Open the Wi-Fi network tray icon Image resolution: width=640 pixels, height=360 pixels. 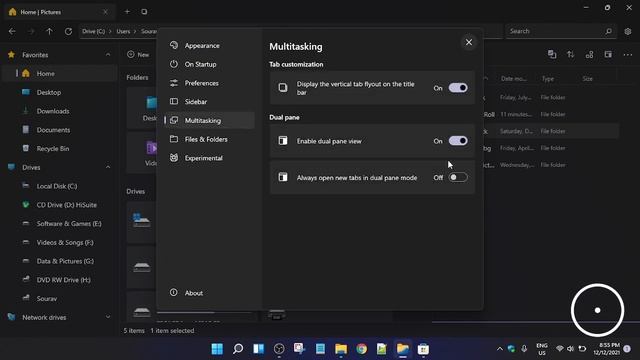[560, 349]
